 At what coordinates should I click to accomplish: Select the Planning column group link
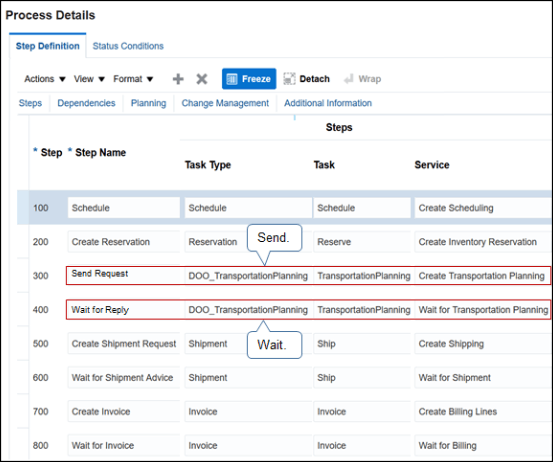click(148, 103)
